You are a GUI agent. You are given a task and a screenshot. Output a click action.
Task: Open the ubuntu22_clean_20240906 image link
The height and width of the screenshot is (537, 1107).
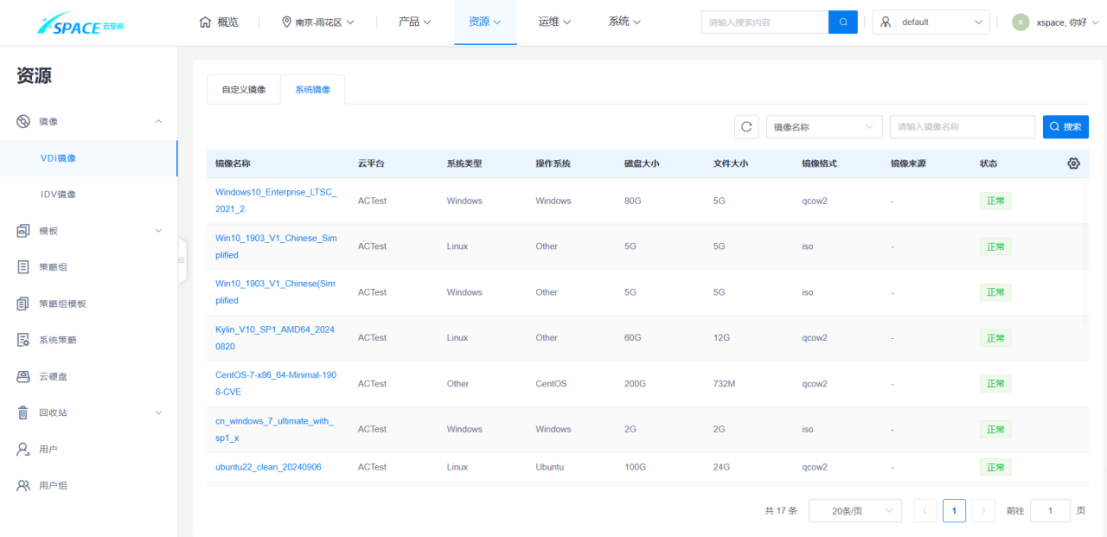tap(268, 467)
